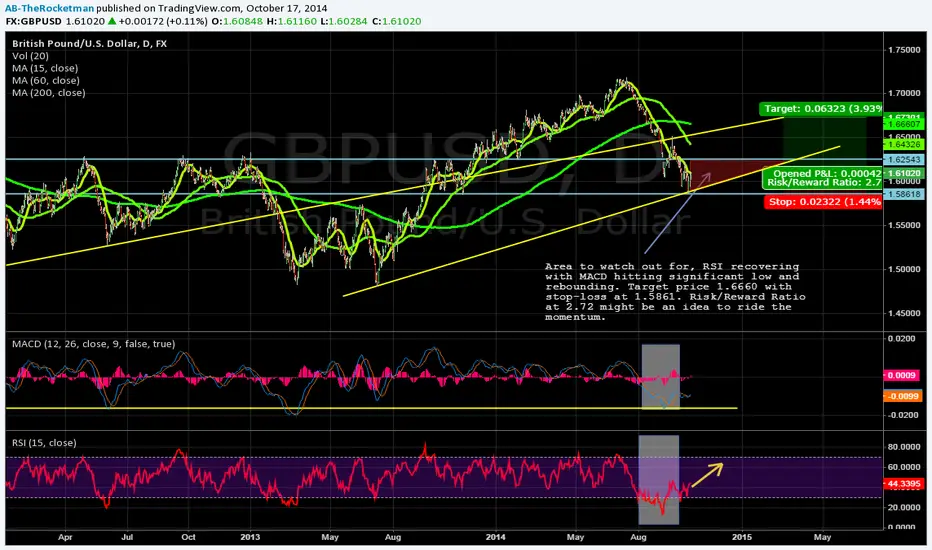
Task: Click the green up-triangle price change icon
Action: point(112,21)
